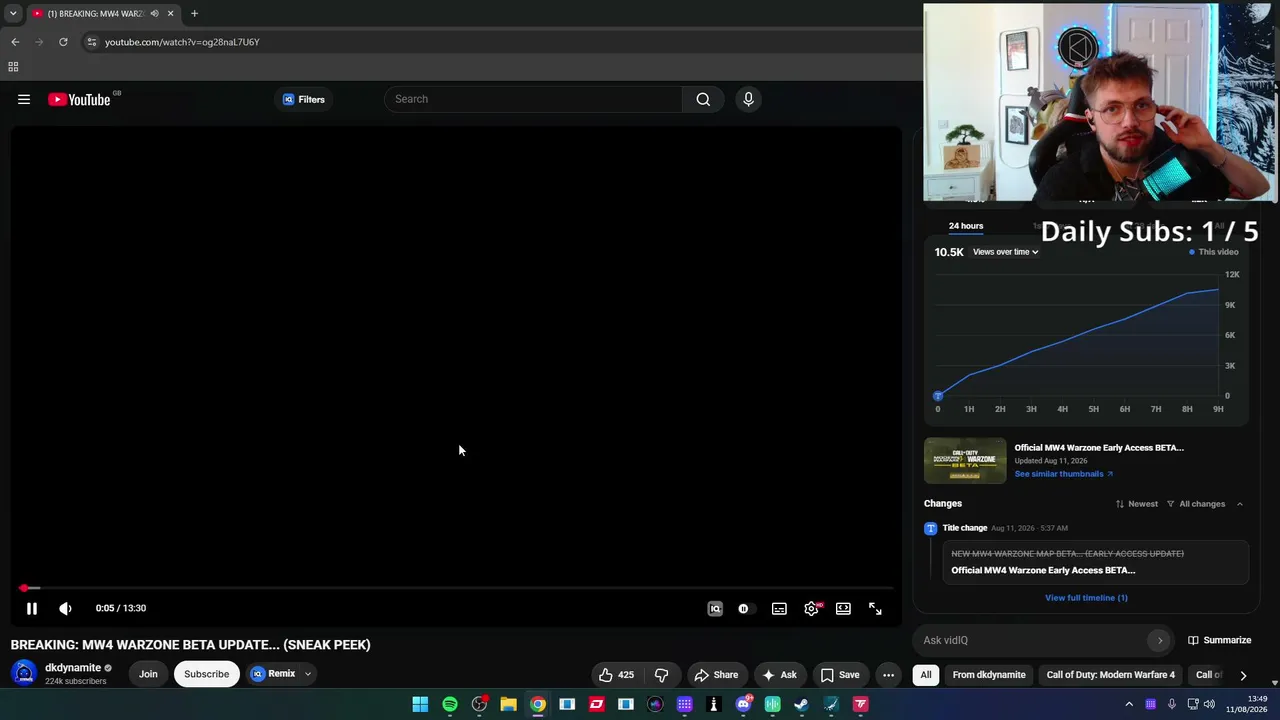The width and height of the screenshot is (1280, 720).
Task: Show hidden system tray icons
Action: click(1129, 704)
